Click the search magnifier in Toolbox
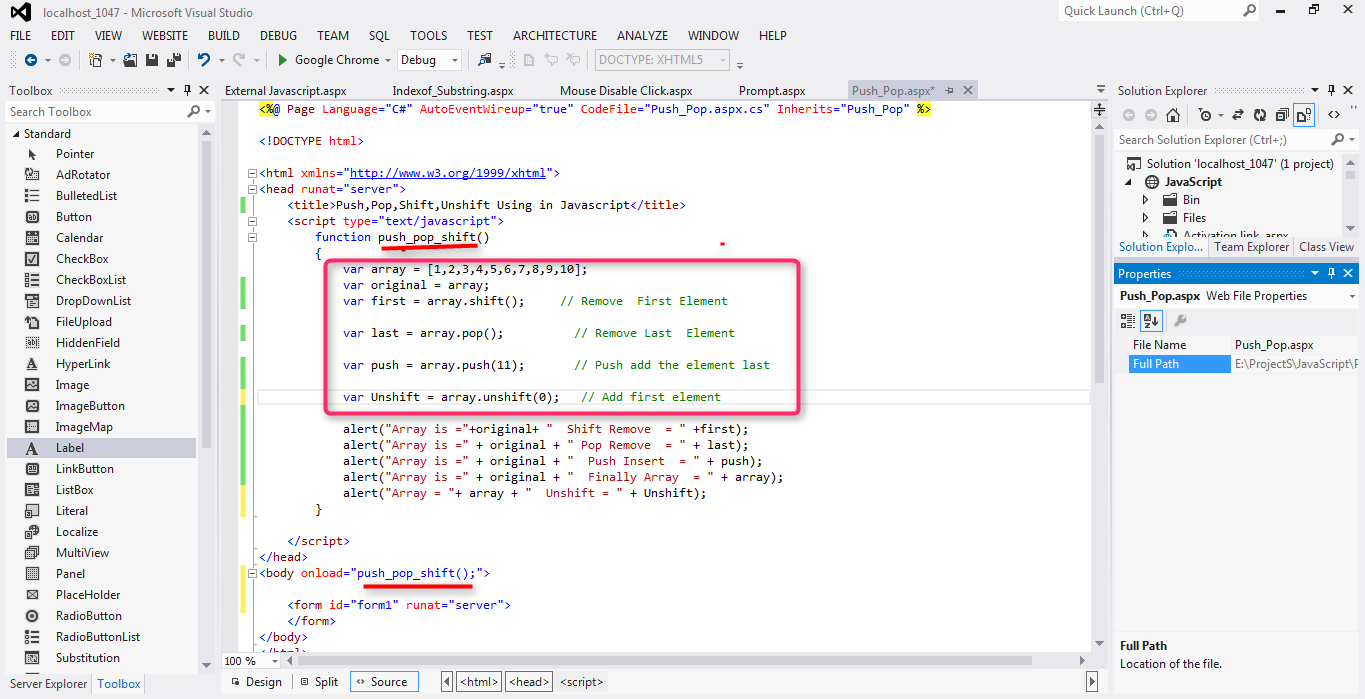This screenshot has width=1365, height=699. coord(194,112)
